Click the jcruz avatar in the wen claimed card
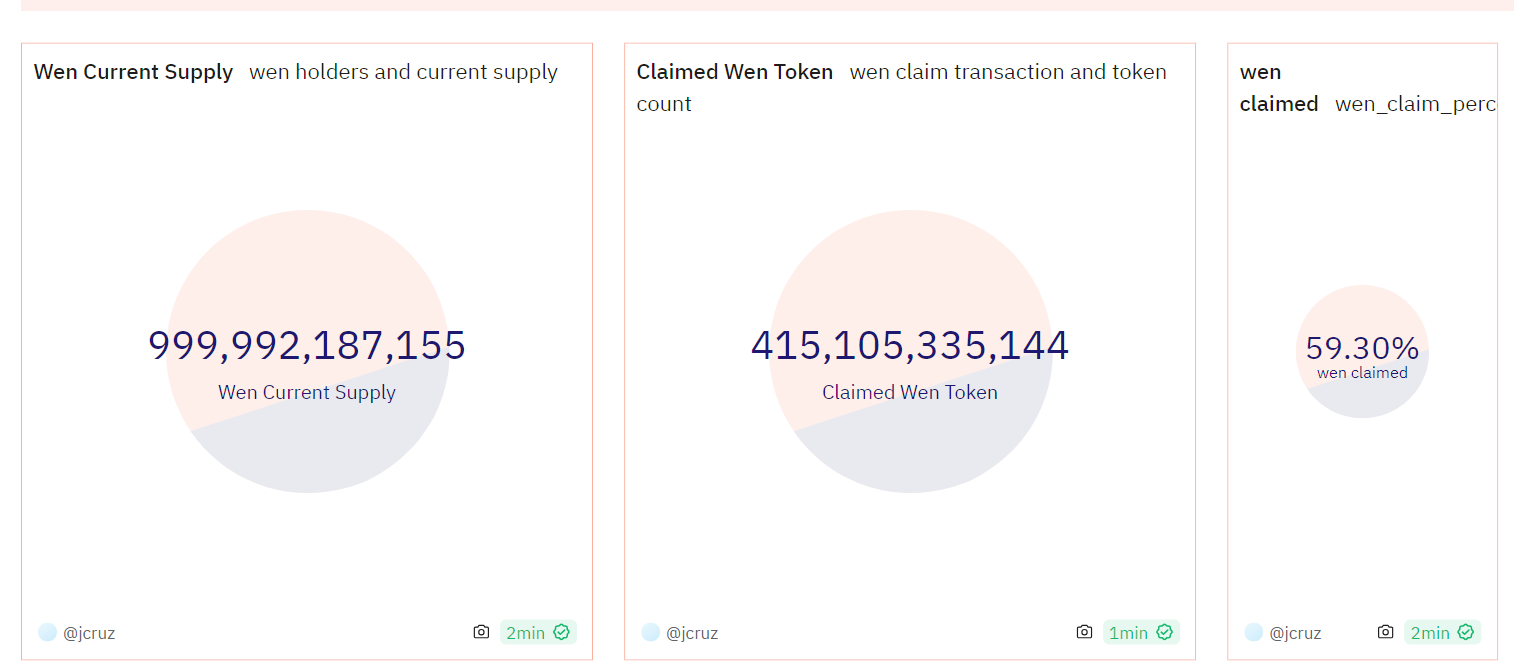This screenshot has height=665, width=1514. pos(1253,632)
